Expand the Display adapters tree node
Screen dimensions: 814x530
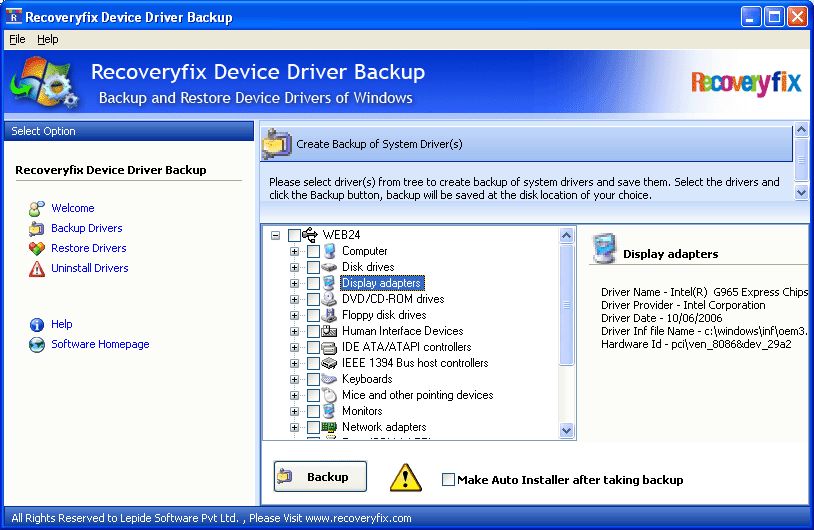(x=294, y=283)
